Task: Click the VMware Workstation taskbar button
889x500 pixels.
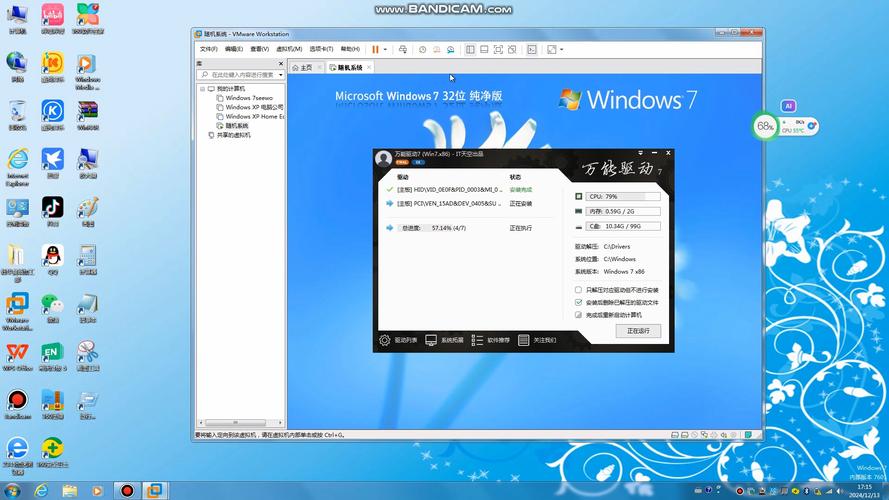Action: tap(154, 490)
